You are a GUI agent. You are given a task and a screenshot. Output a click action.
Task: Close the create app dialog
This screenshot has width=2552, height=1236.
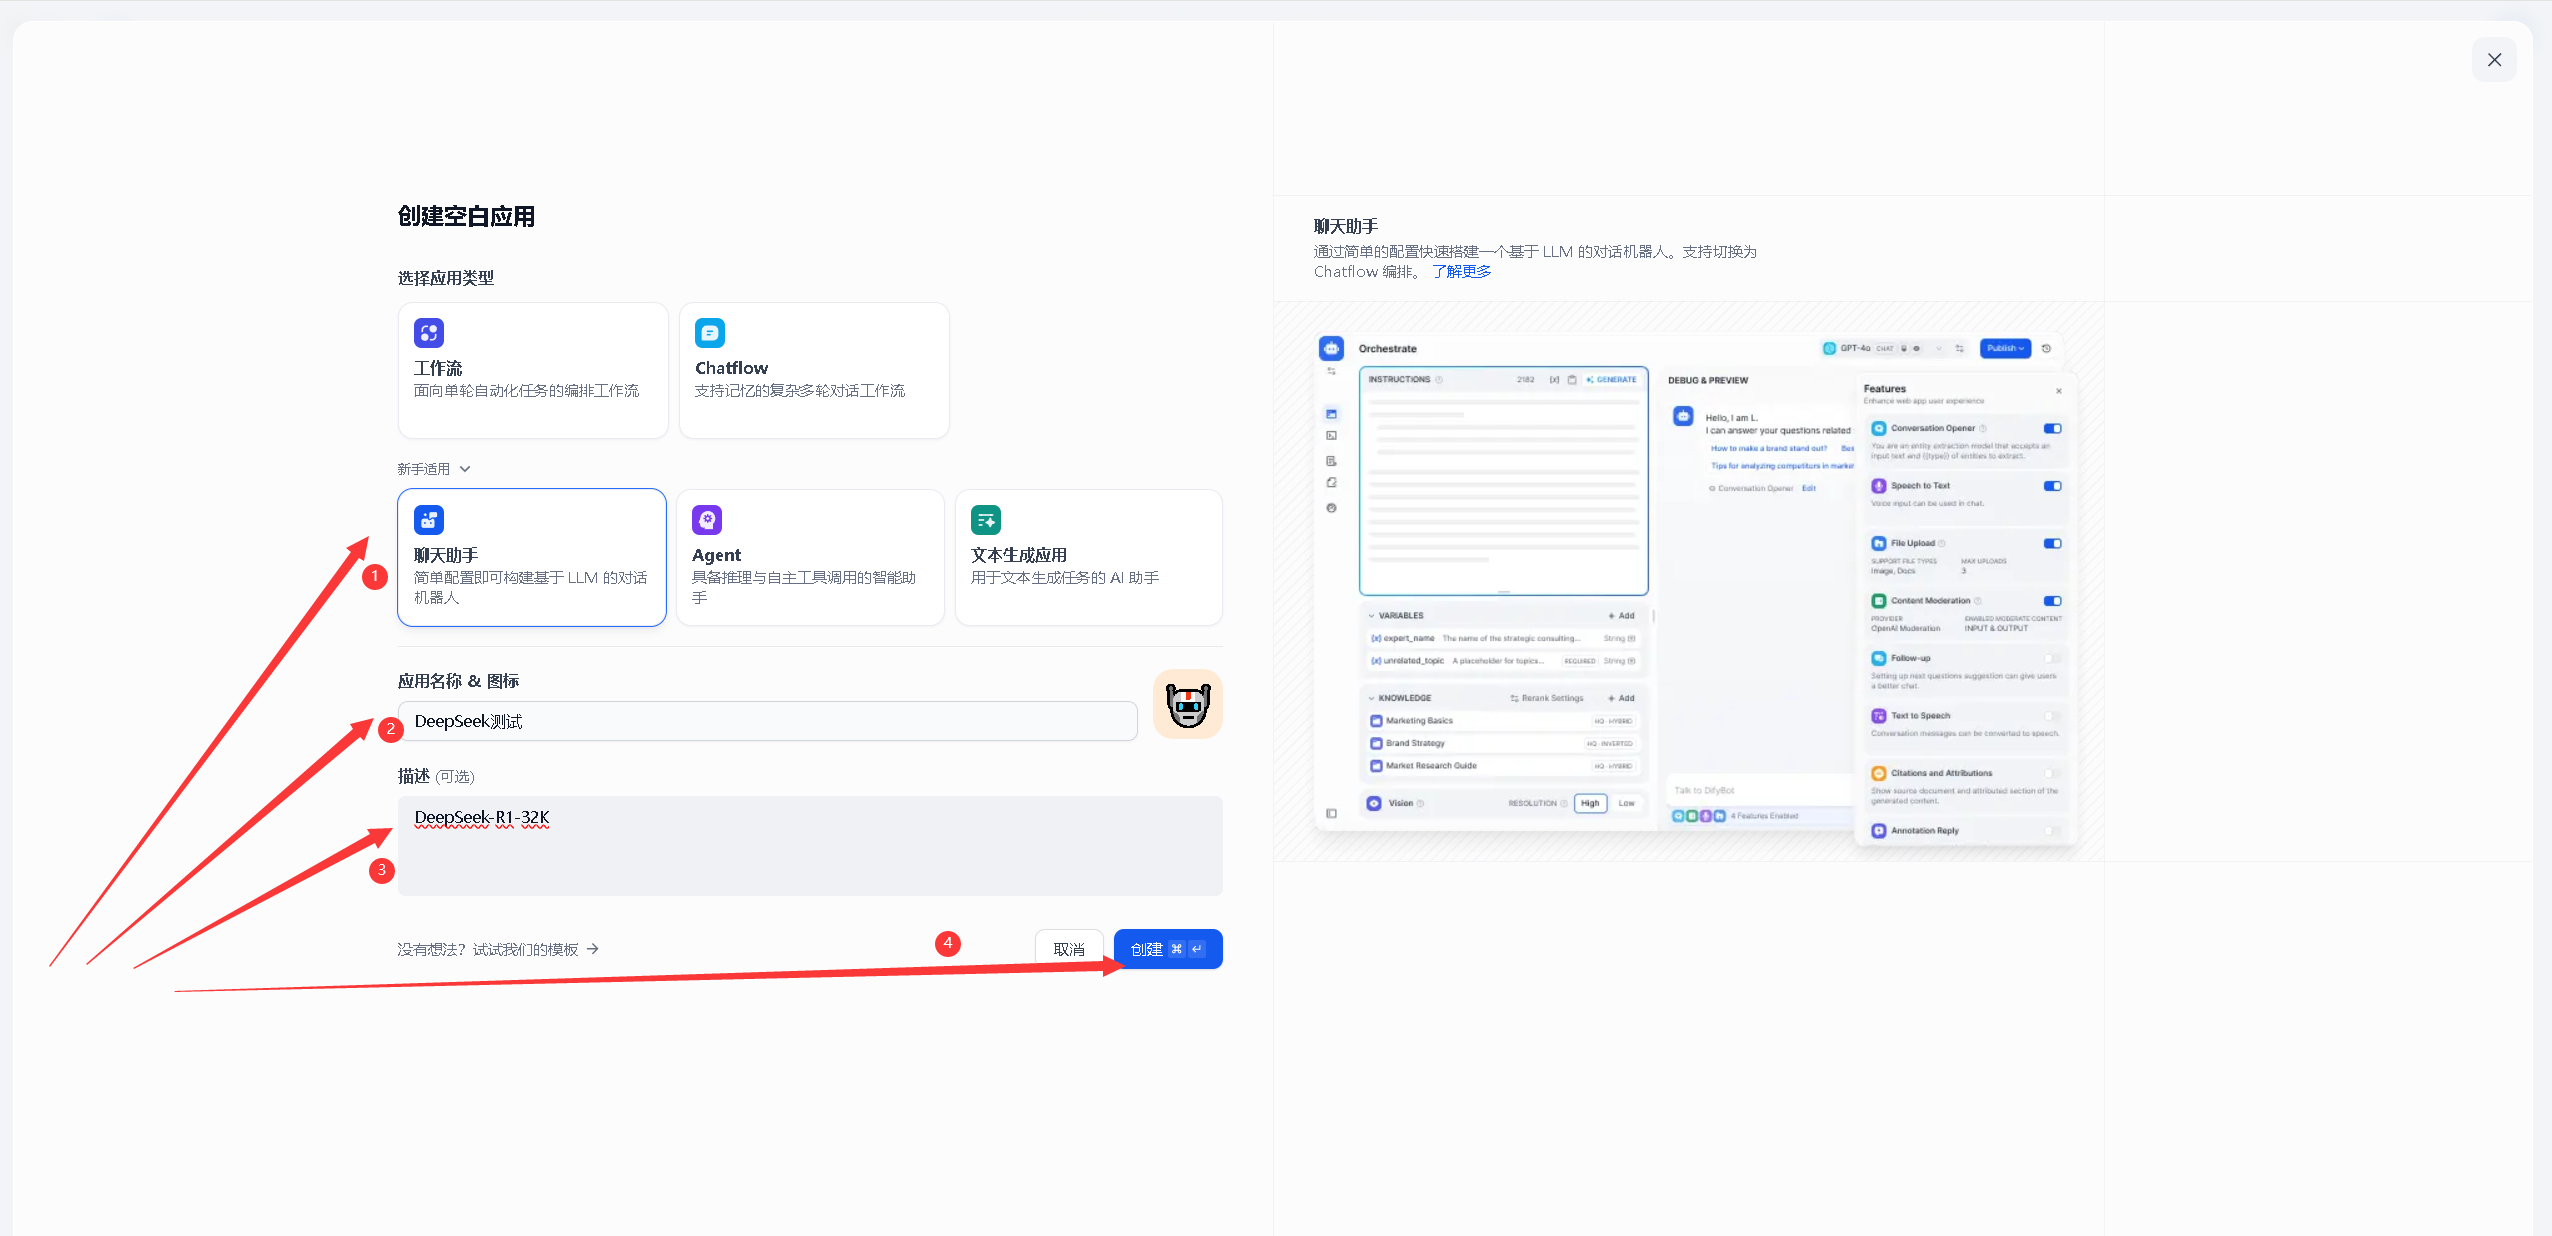pos(2494,60)
